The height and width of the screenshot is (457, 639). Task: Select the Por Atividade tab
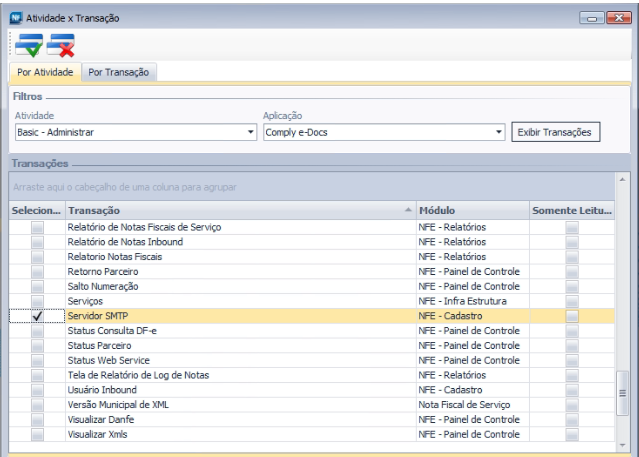(44, 72)
